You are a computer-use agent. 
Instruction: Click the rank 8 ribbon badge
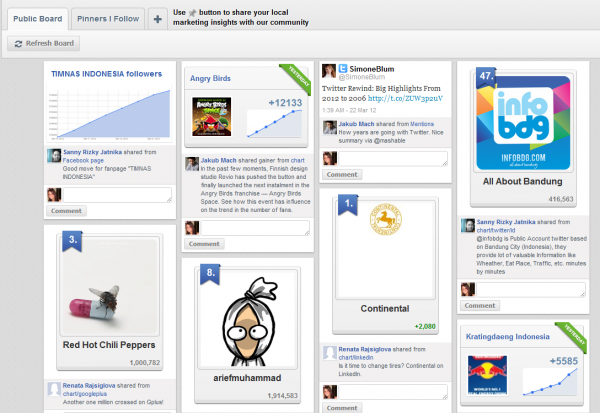[x=210, y=274]
